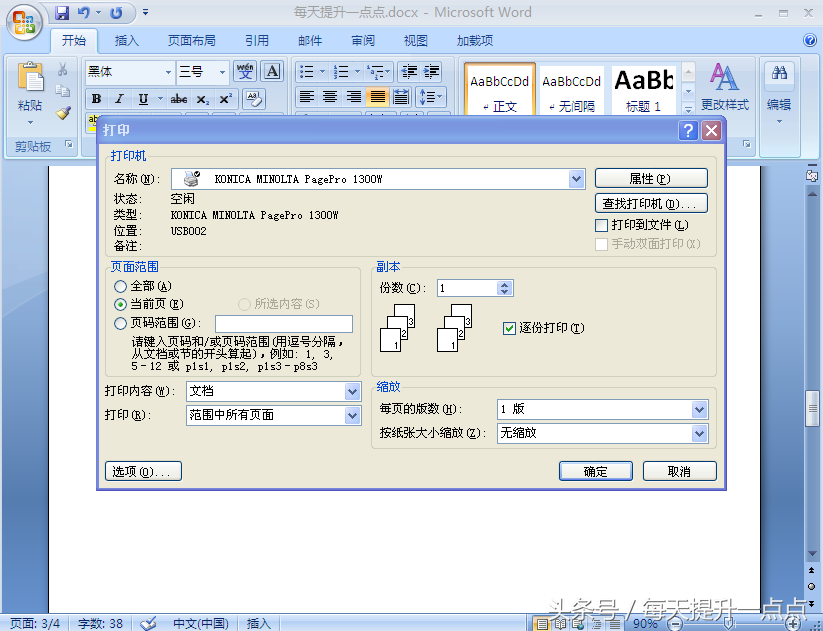Click the bullet list icon

click(x=306, y=71)
